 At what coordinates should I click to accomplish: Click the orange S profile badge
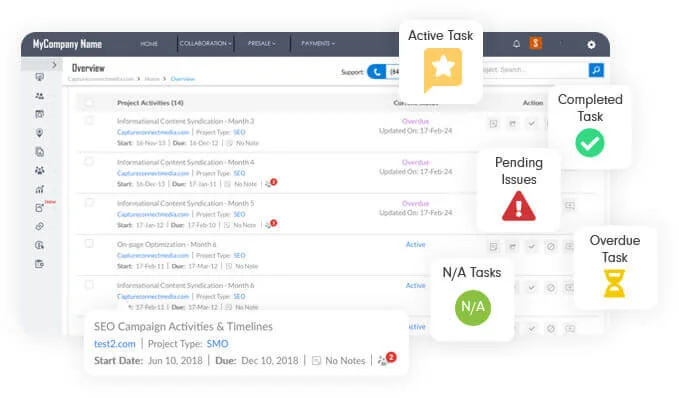536,43
